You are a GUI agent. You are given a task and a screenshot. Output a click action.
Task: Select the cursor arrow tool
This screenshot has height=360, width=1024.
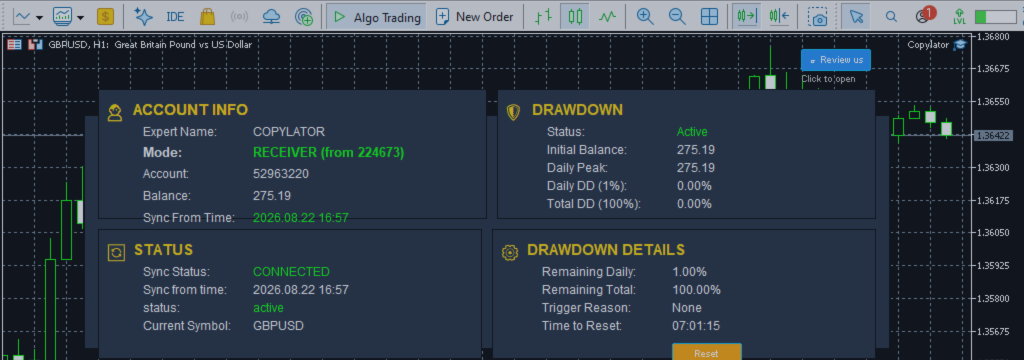(856, 16)
